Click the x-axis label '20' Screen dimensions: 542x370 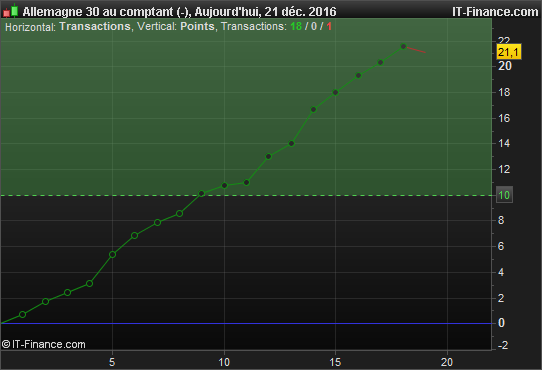click(x=447, y=362)
